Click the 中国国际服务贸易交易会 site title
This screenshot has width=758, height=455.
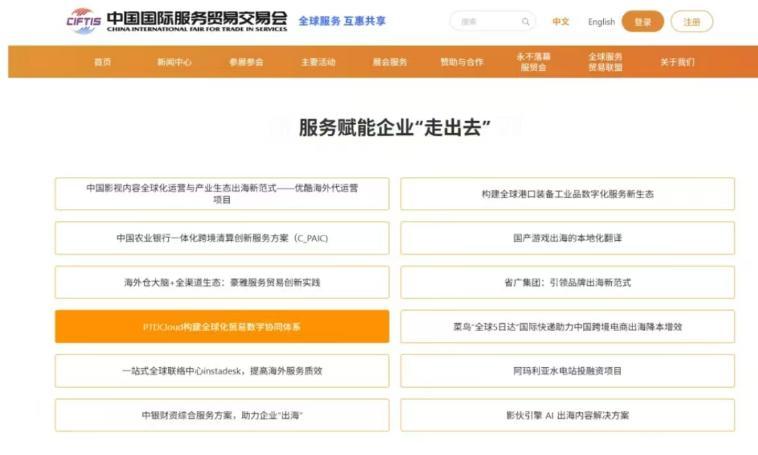pos(197,21)
